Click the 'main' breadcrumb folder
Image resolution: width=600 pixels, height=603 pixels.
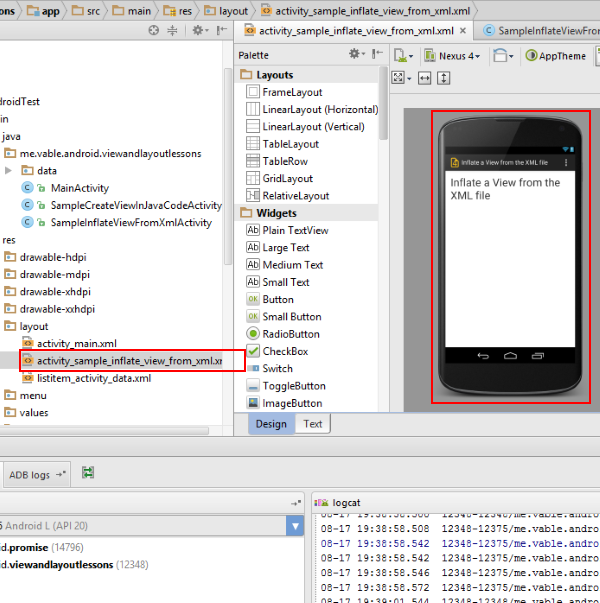(132, 11)
